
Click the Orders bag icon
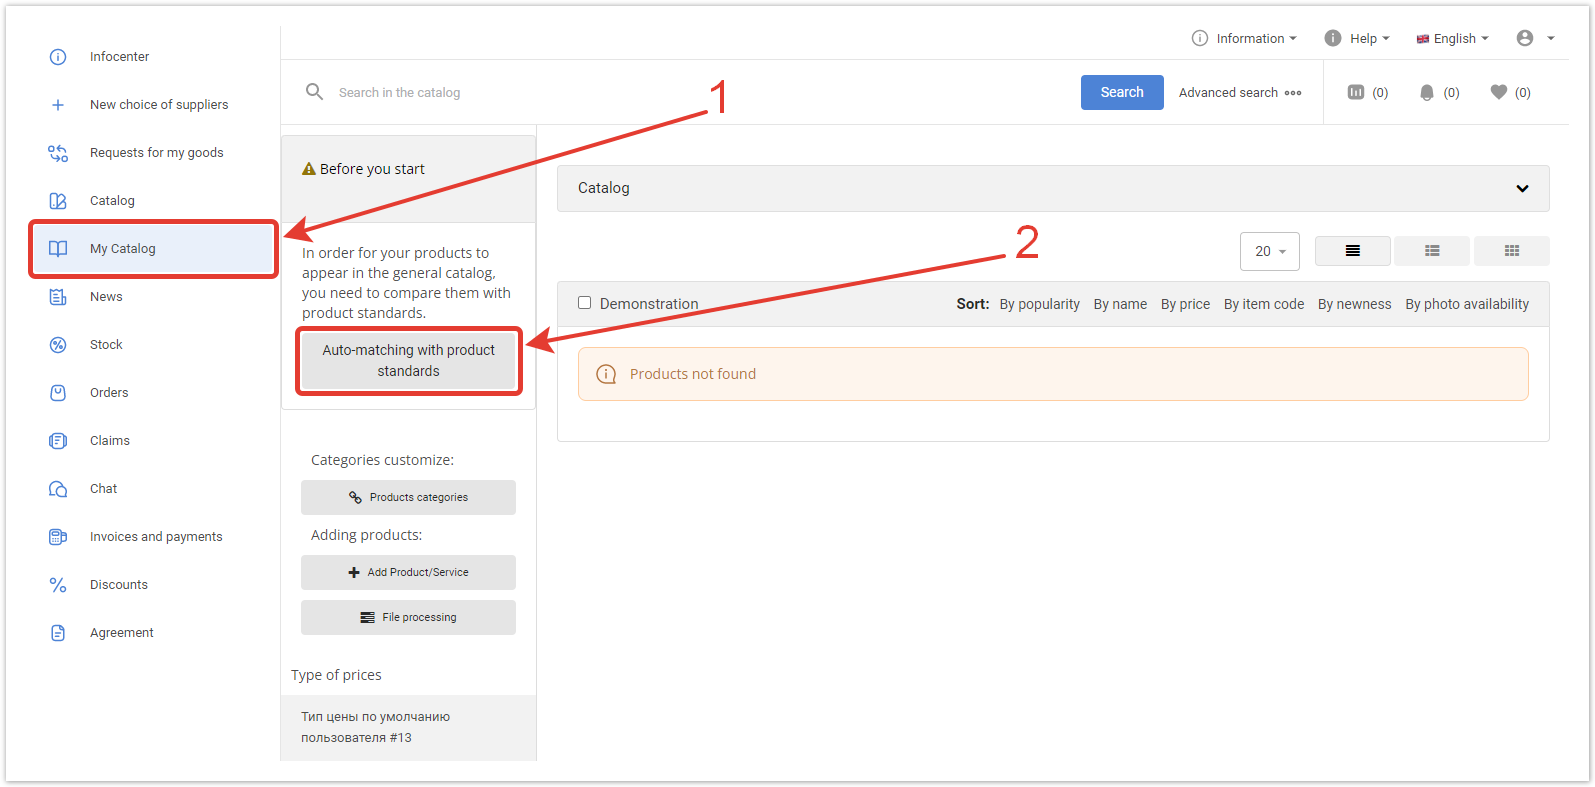coord(58,393)
